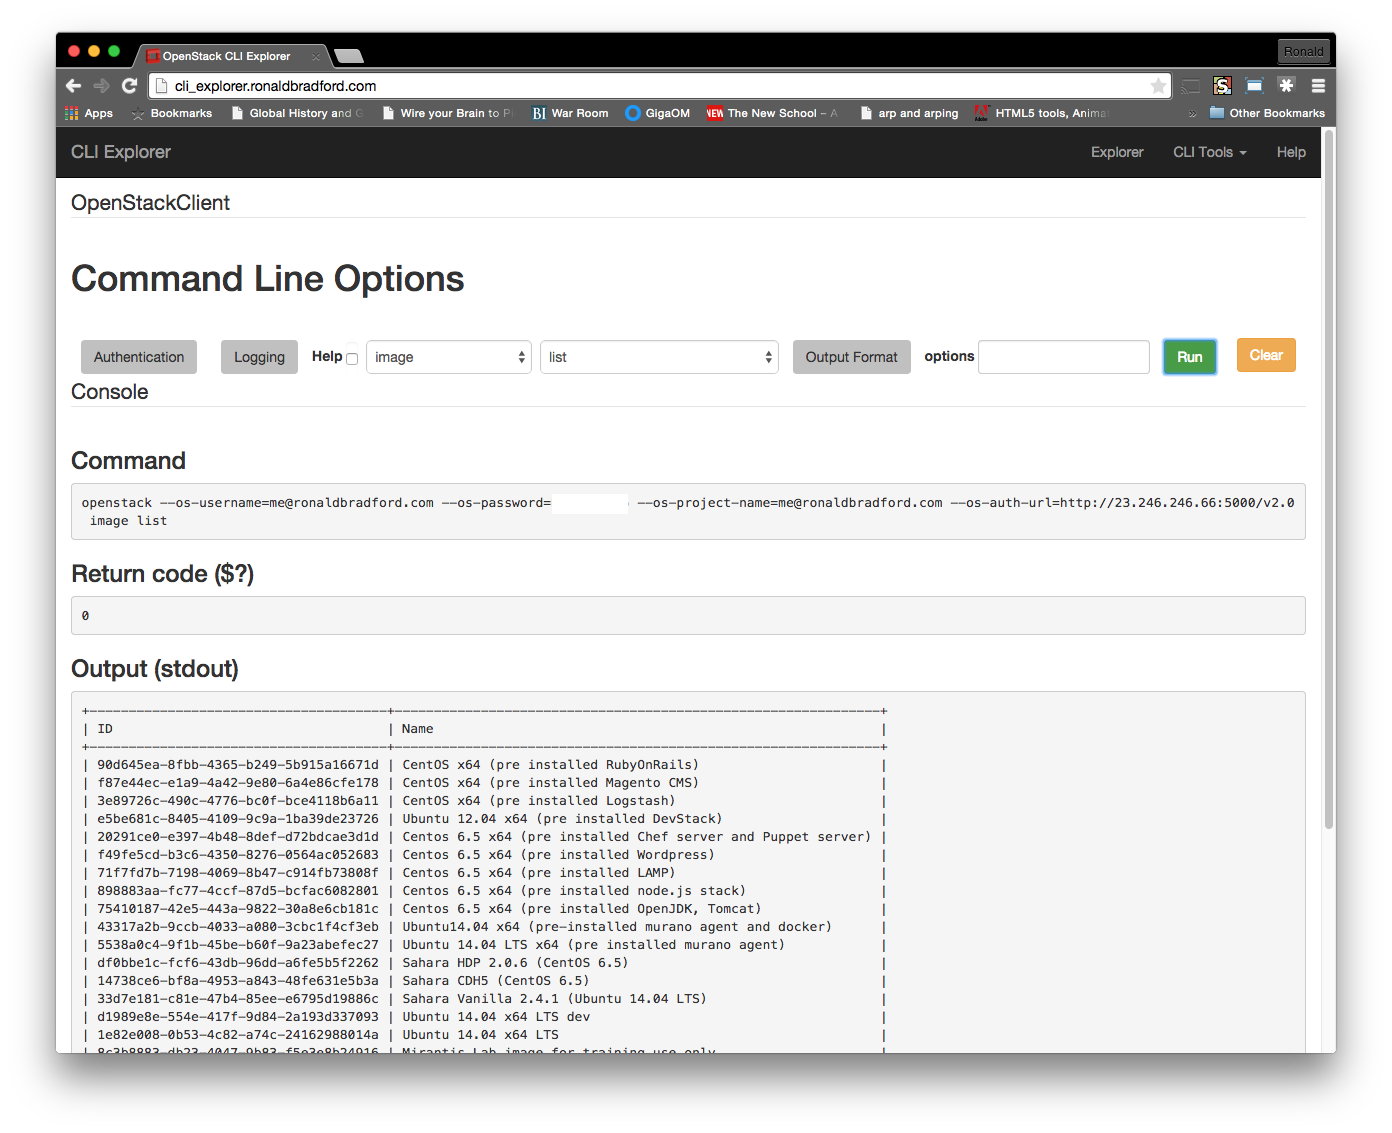Open the image object dropdown

click(x=449, y=357)
